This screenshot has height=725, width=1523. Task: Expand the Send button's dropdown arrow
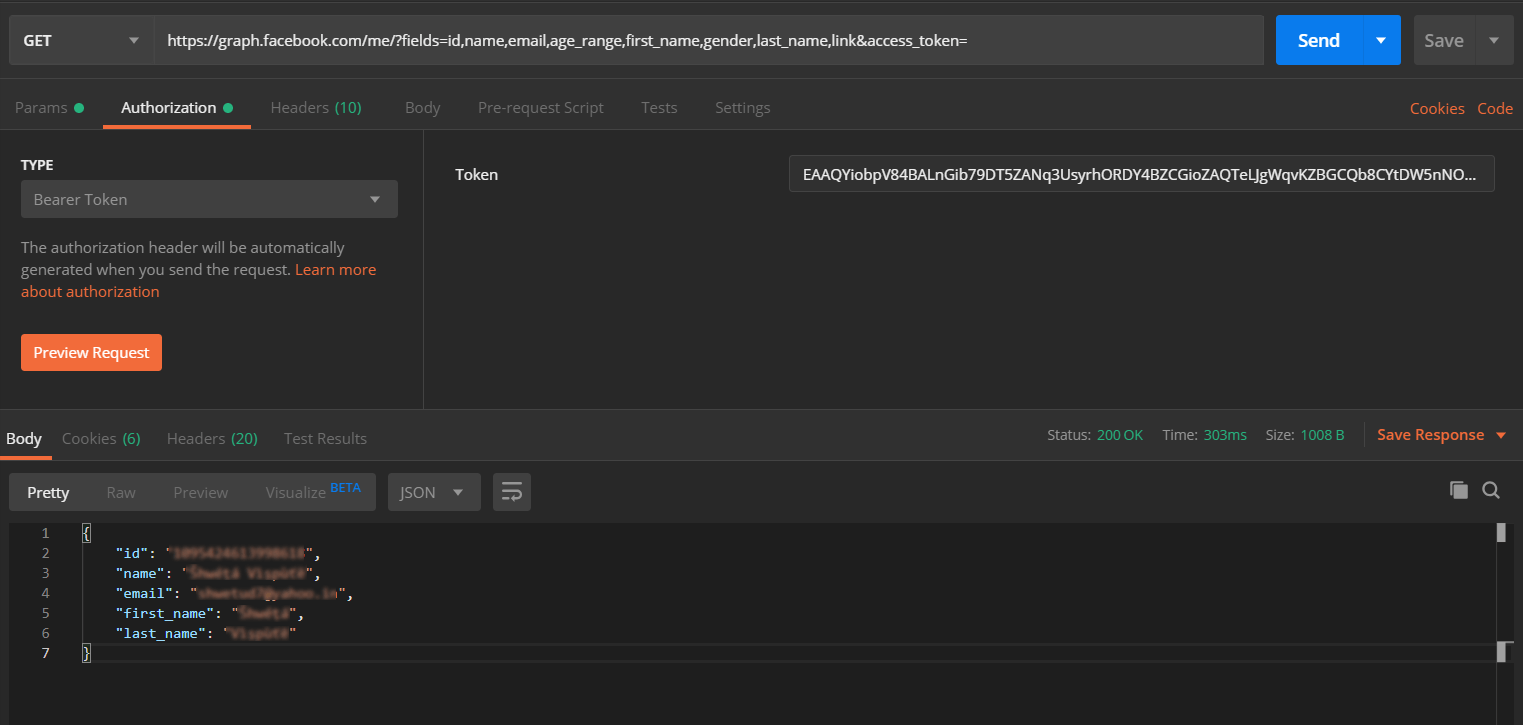point(1382,40)
